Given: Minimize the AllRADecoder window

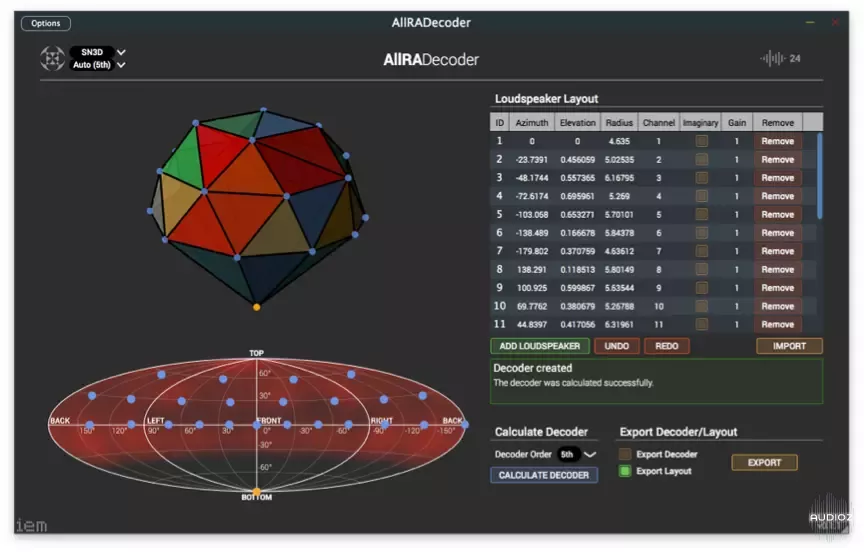Looking at the screenshot, I should 810,23.
